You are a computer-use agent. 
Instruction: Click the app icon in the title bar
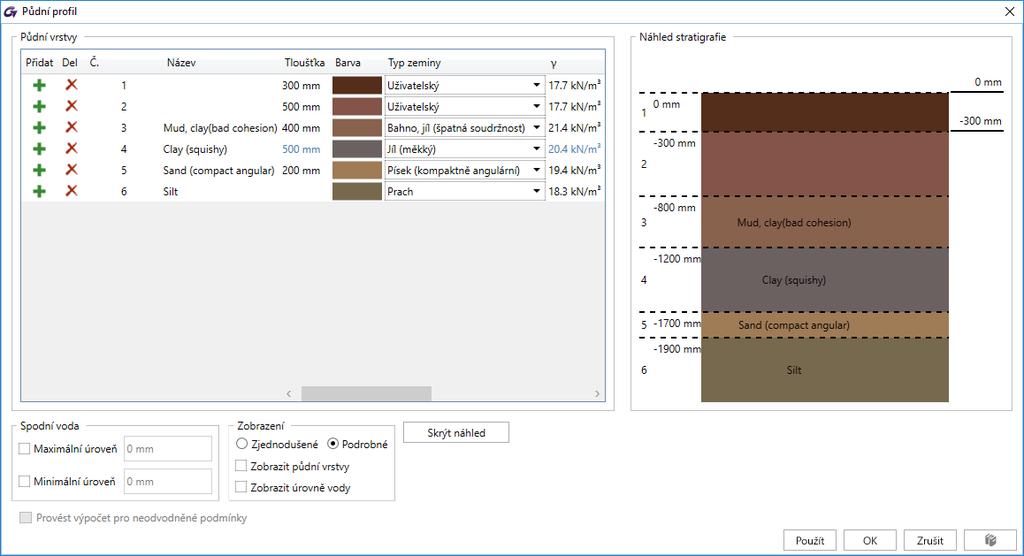click(x=10, y=12)
